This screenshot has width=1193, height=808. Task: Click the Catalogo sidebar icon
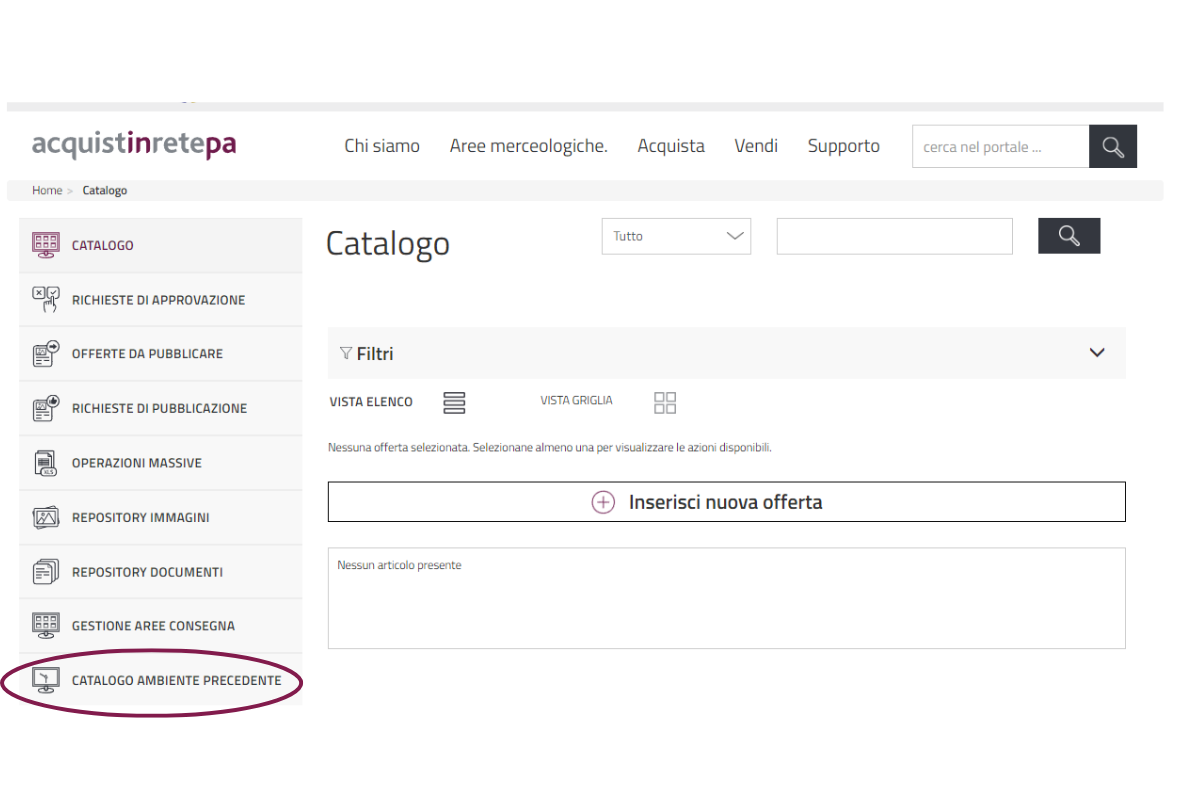click(46, 245)
